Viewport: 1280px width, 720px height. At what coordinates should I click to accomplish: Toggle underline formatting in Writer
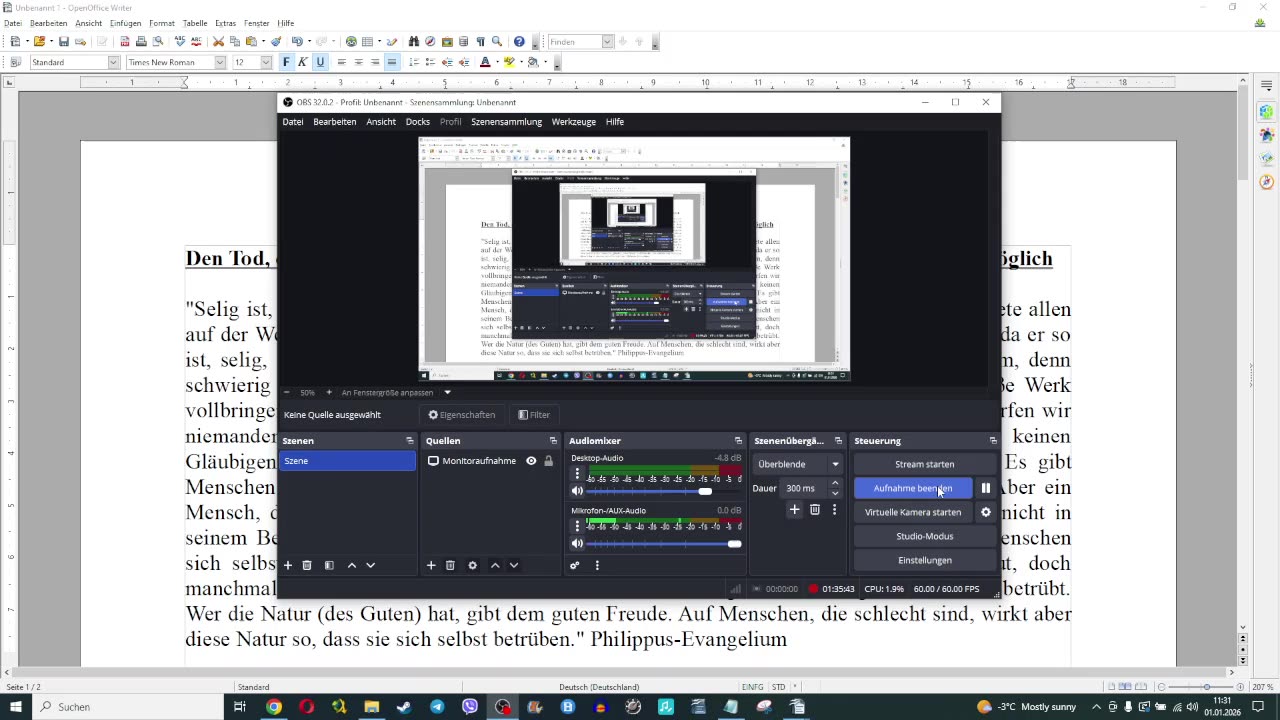tap(320, 62)
